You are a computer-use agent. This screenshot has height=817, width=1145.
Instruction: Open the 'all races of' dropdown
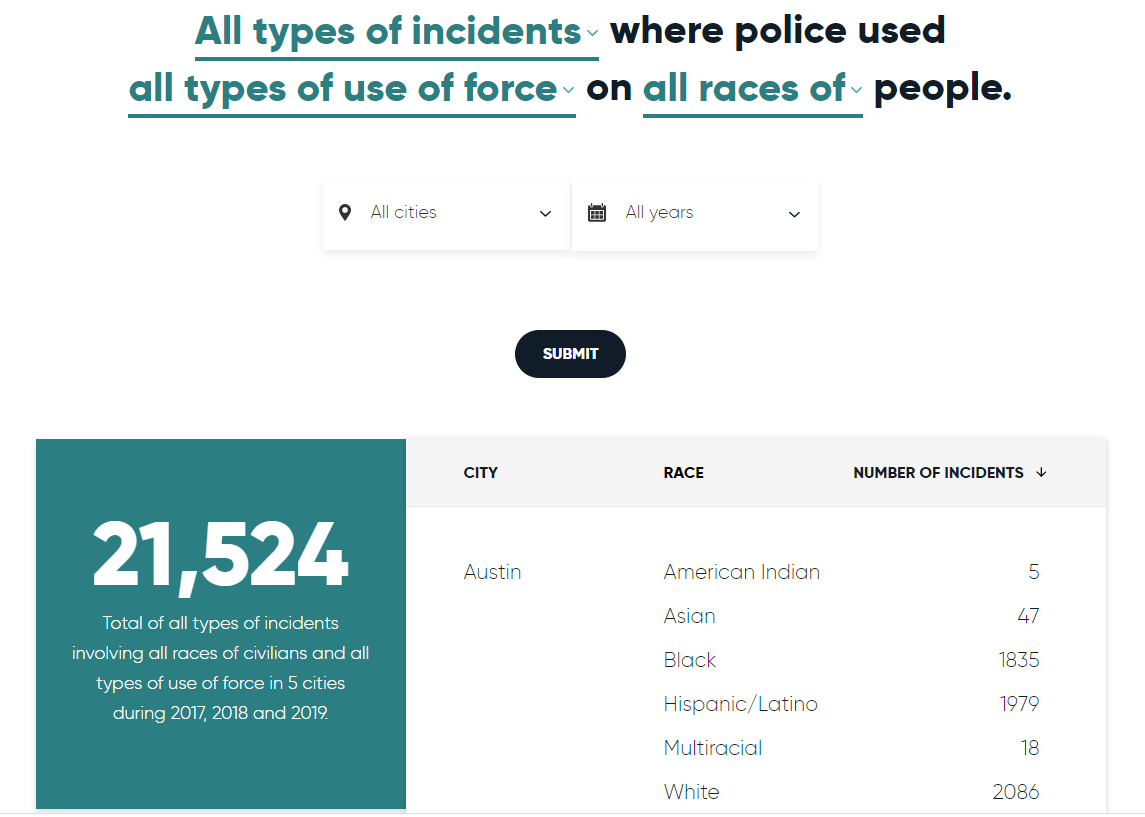pyautogui.click(x=753, y=91)
